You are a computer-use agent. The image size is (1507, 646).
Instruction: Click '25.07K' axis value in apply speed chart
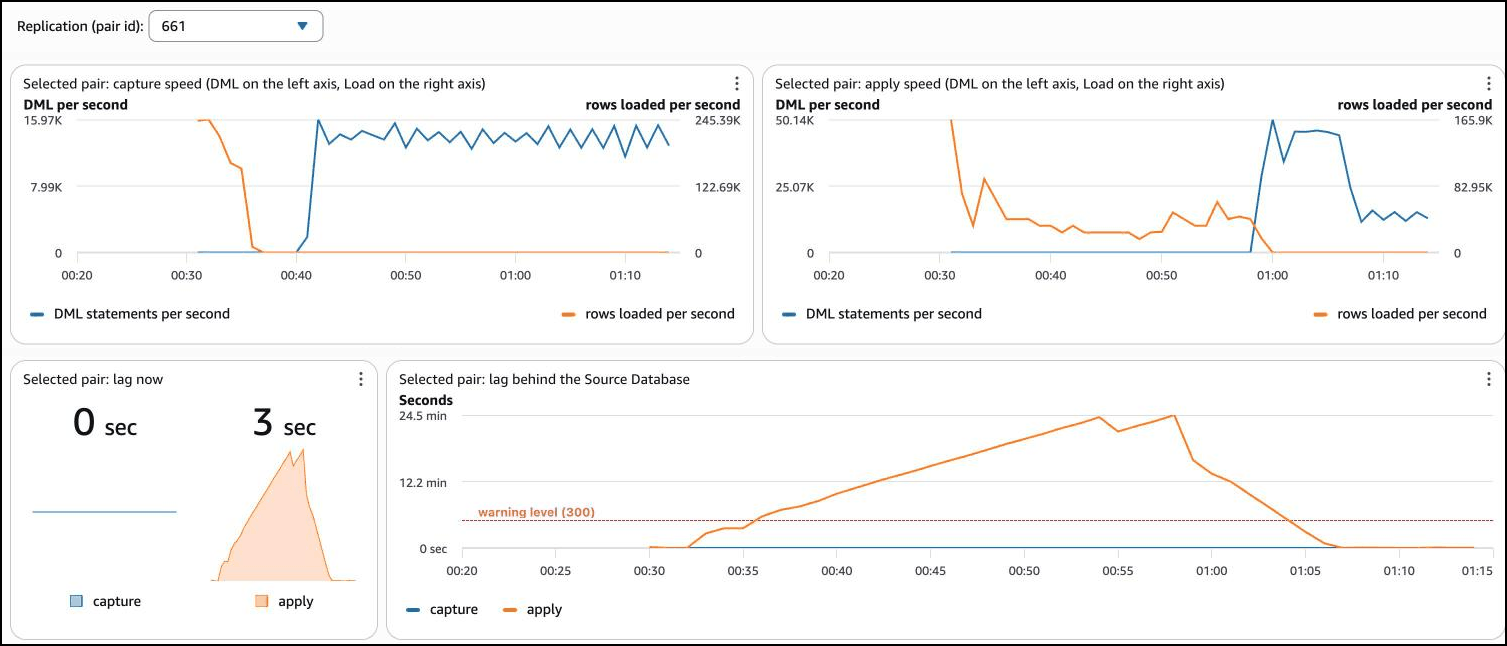[796, 187]
